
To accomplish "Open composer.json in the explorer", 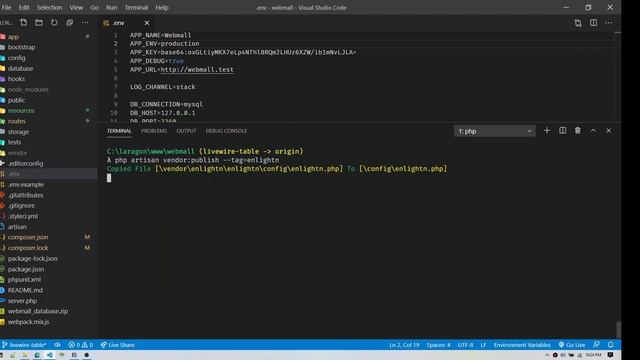I will click(48, 237).
